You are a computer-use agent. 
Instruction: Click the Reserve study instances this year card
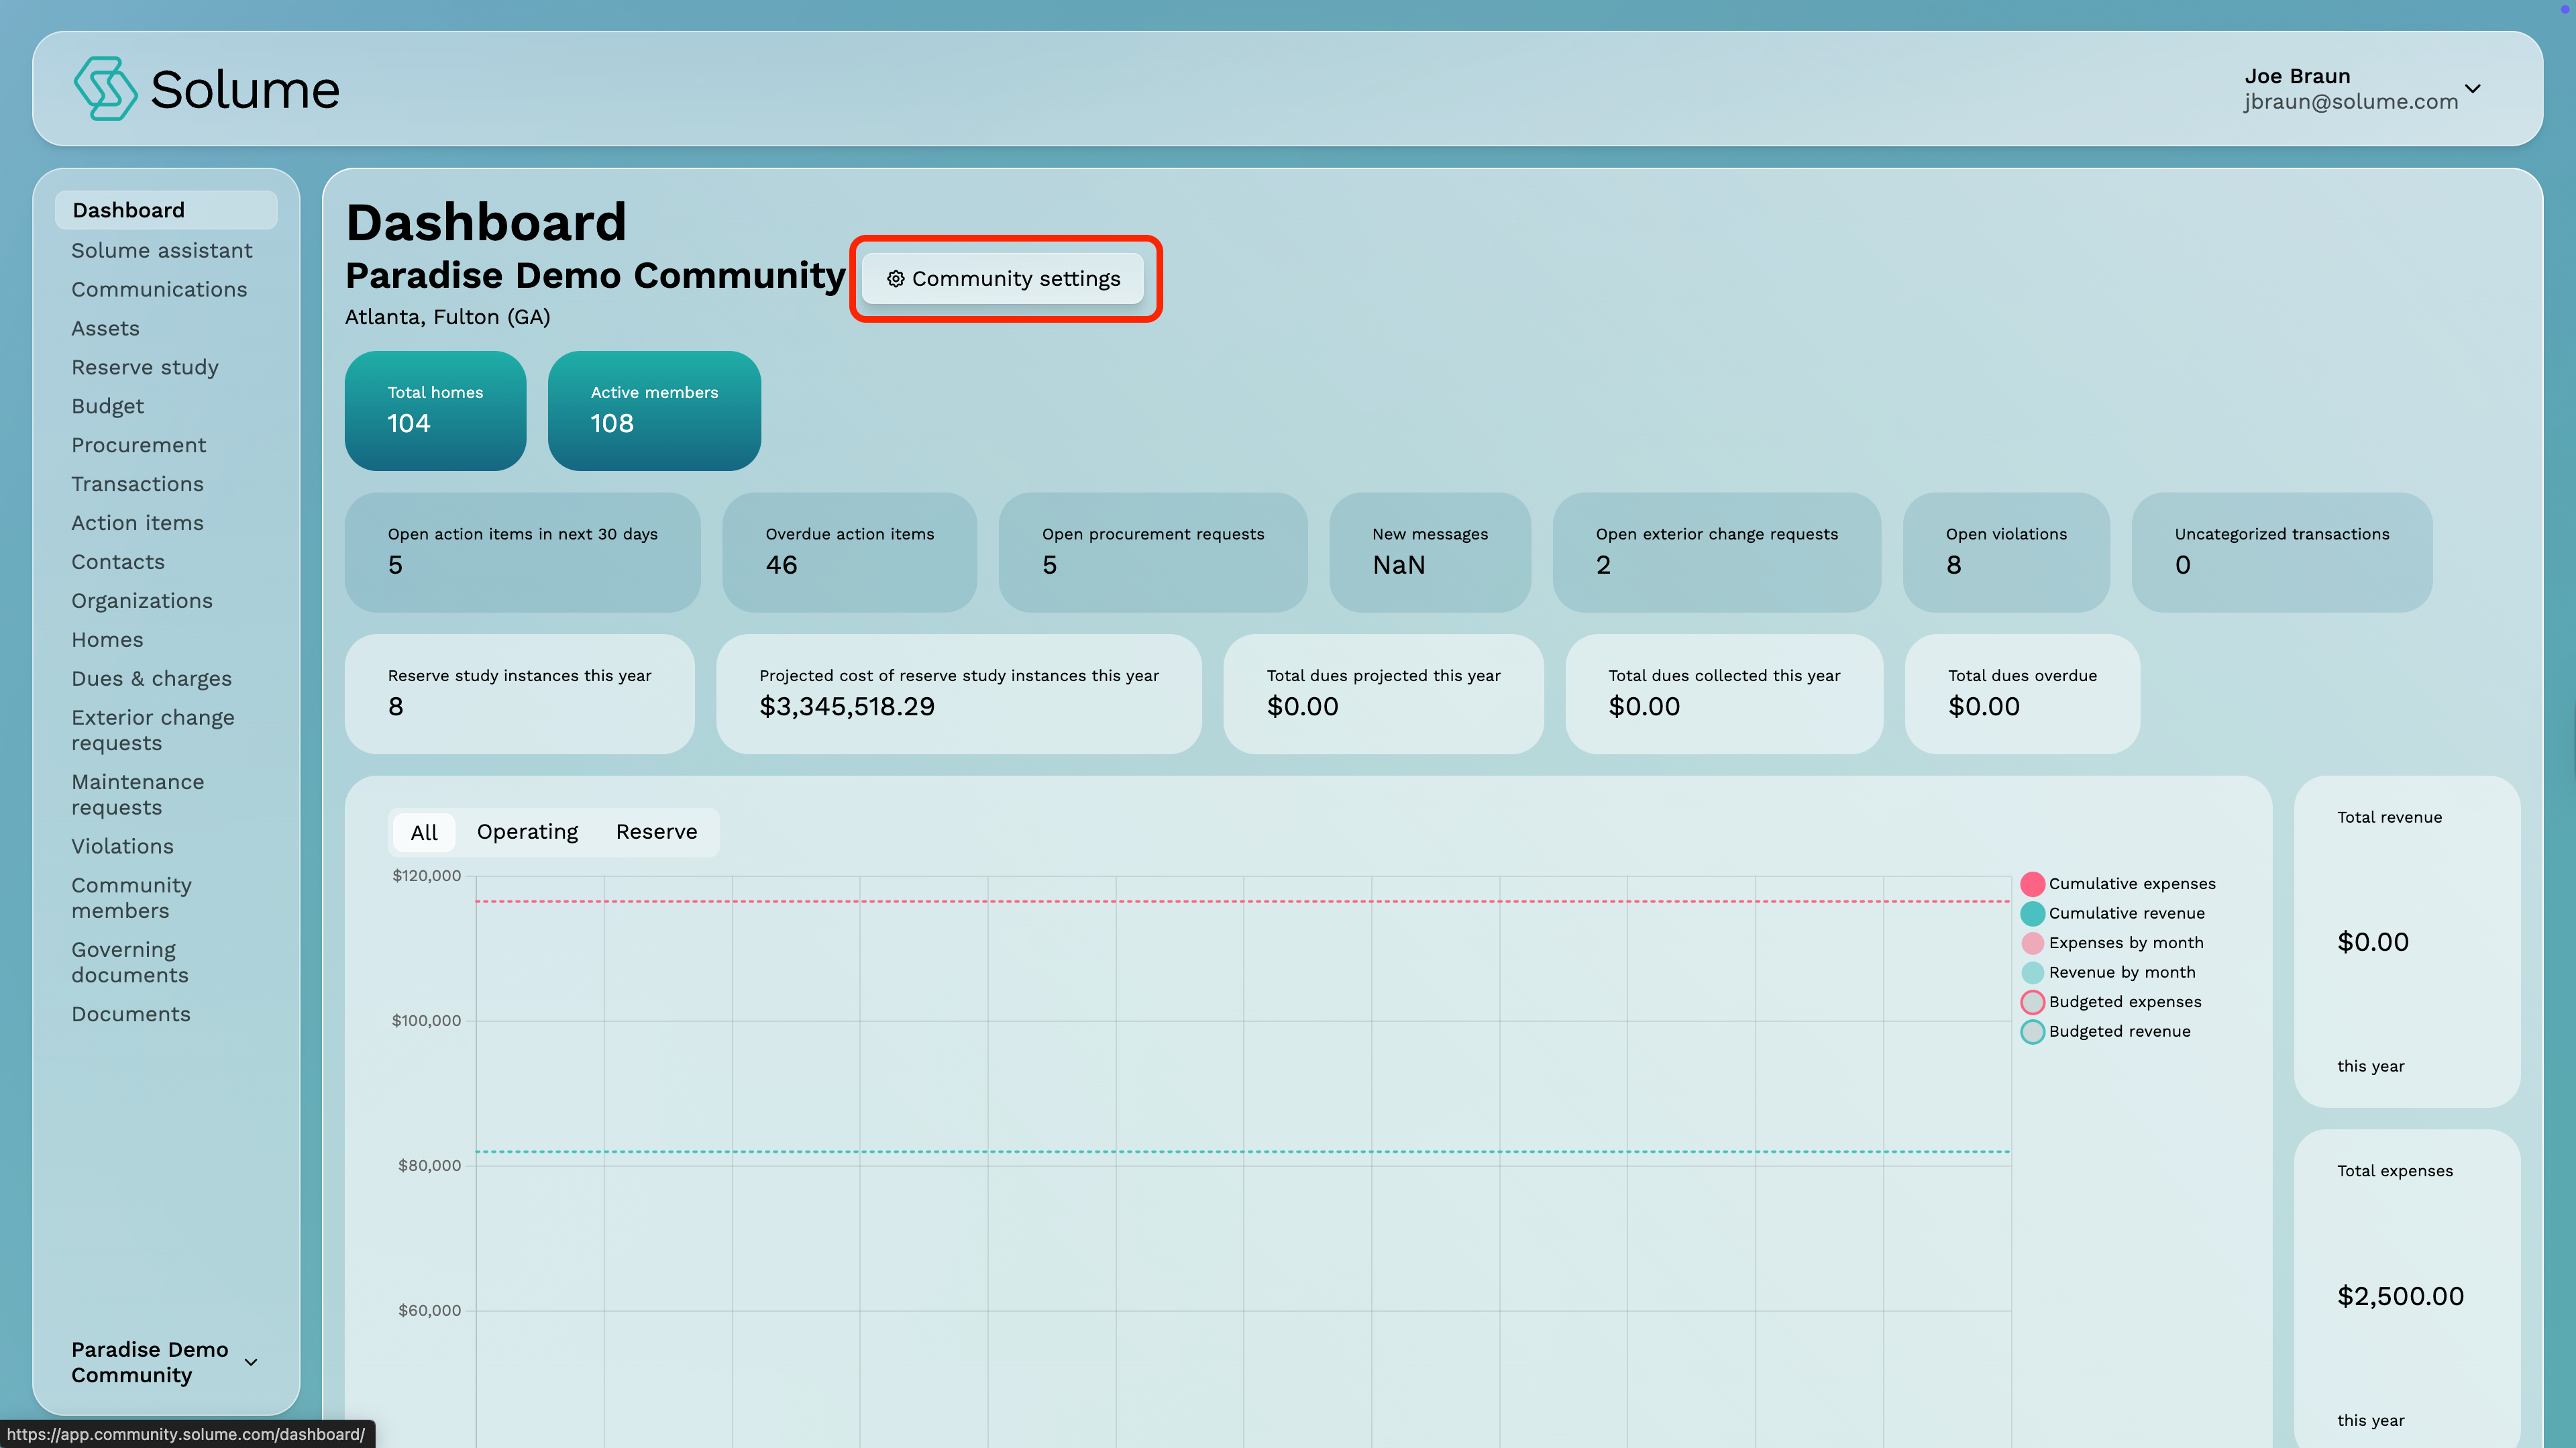pos(519,694)
